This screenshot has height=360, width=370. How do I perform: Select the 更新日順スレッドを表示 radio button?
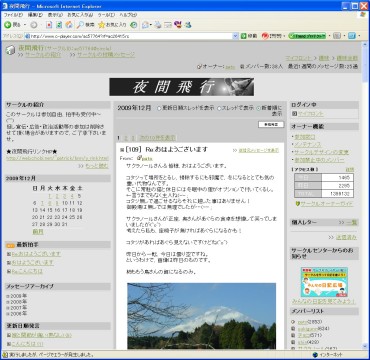[x=159, y=108]
